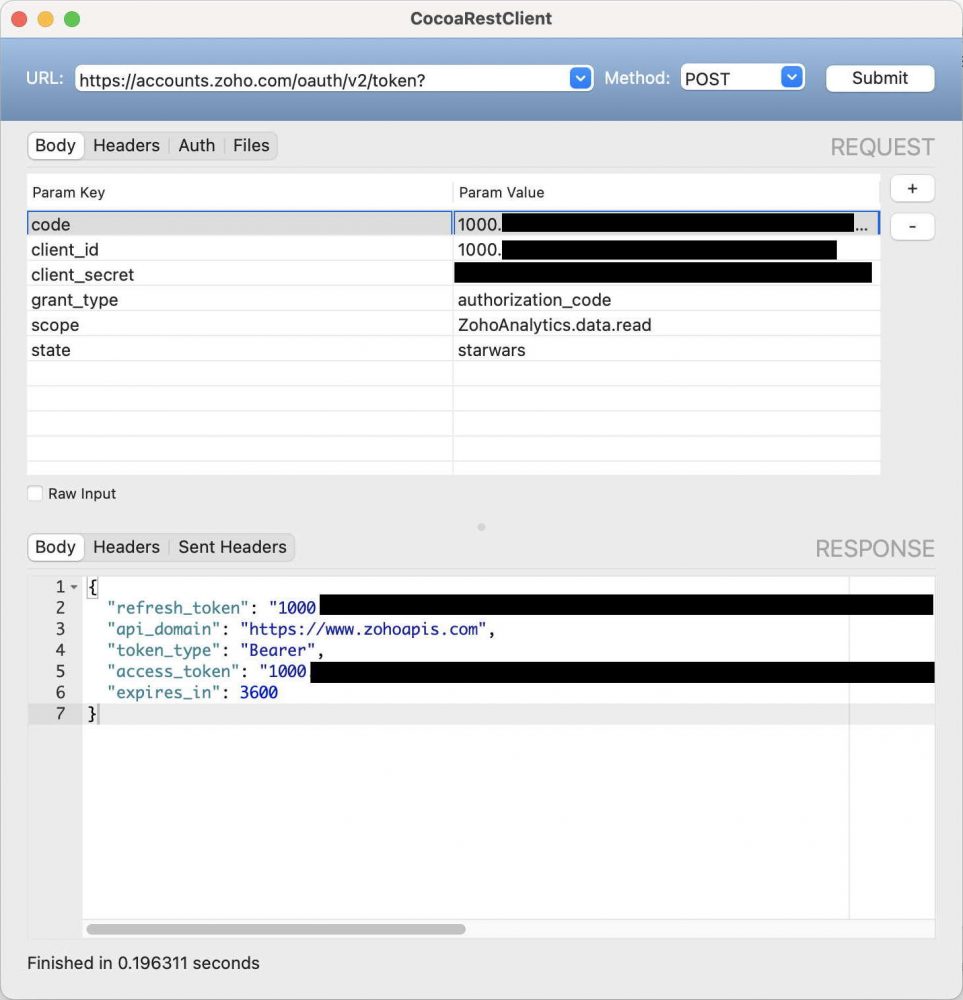Select the request Body tab

point(55,145)
